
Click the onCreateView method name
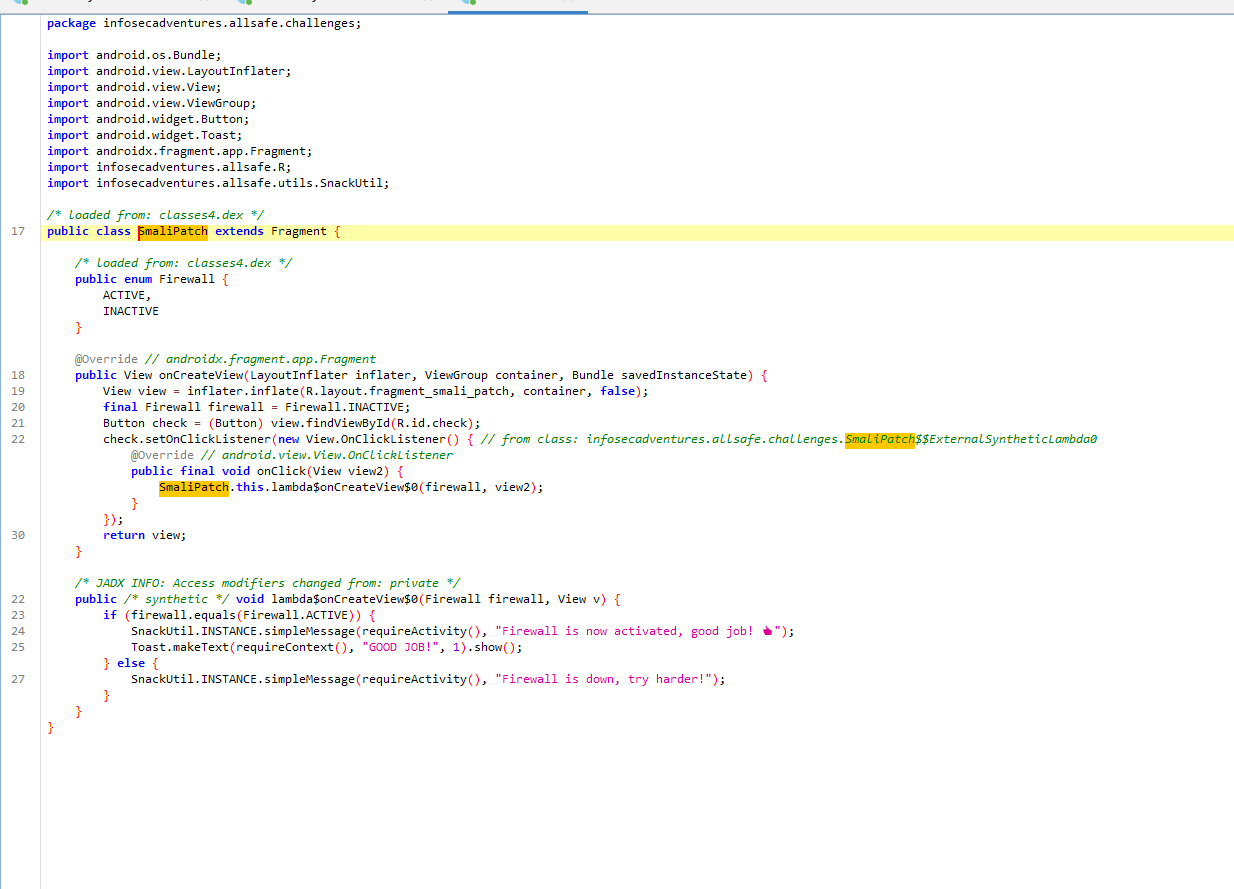point(201,375)
